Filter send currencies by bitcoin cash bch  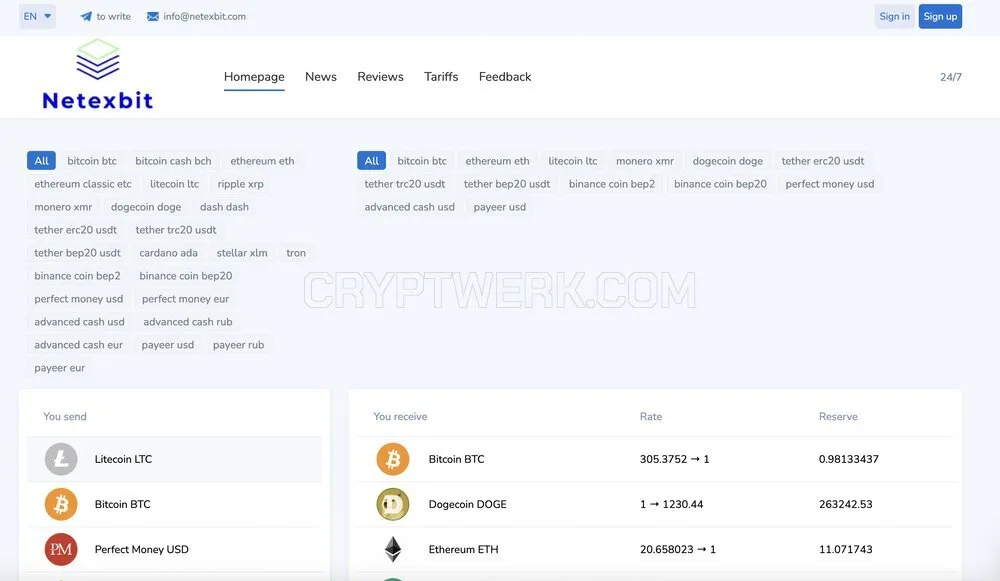[173, 161]
